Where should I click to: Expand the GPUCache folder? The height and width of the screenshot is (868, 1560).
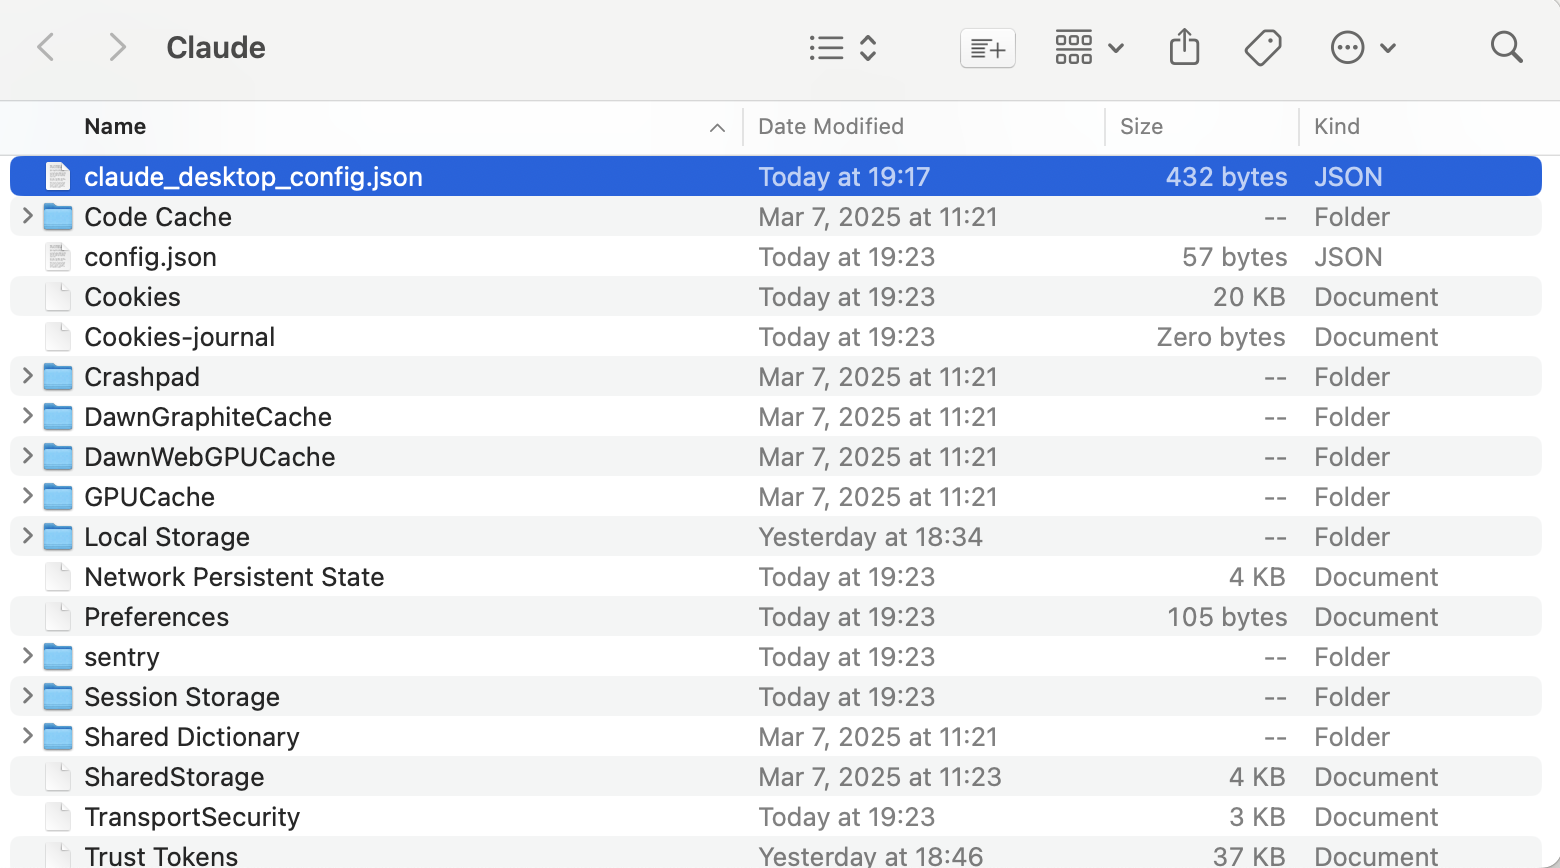[28, 496]
